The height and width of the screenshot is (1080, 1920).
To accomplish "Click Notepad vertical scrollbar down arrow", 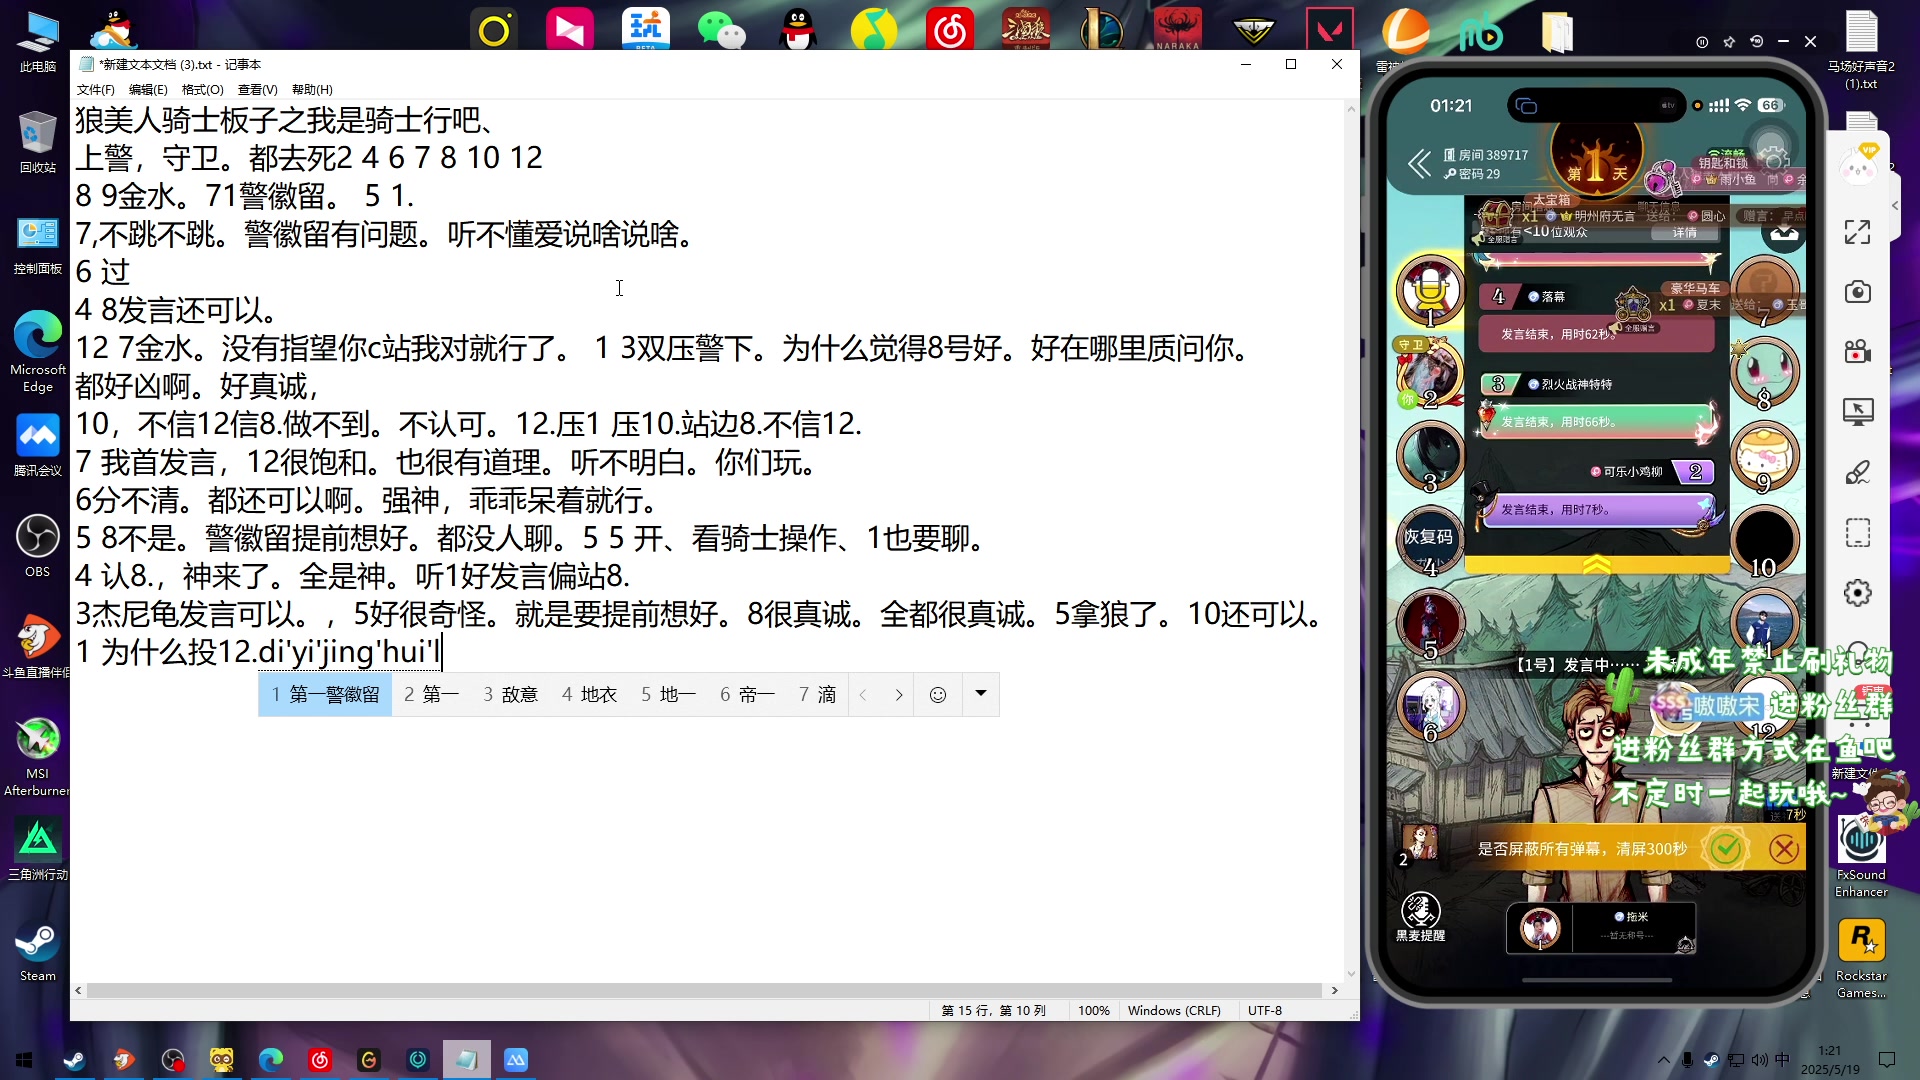I will (1351, 974).
